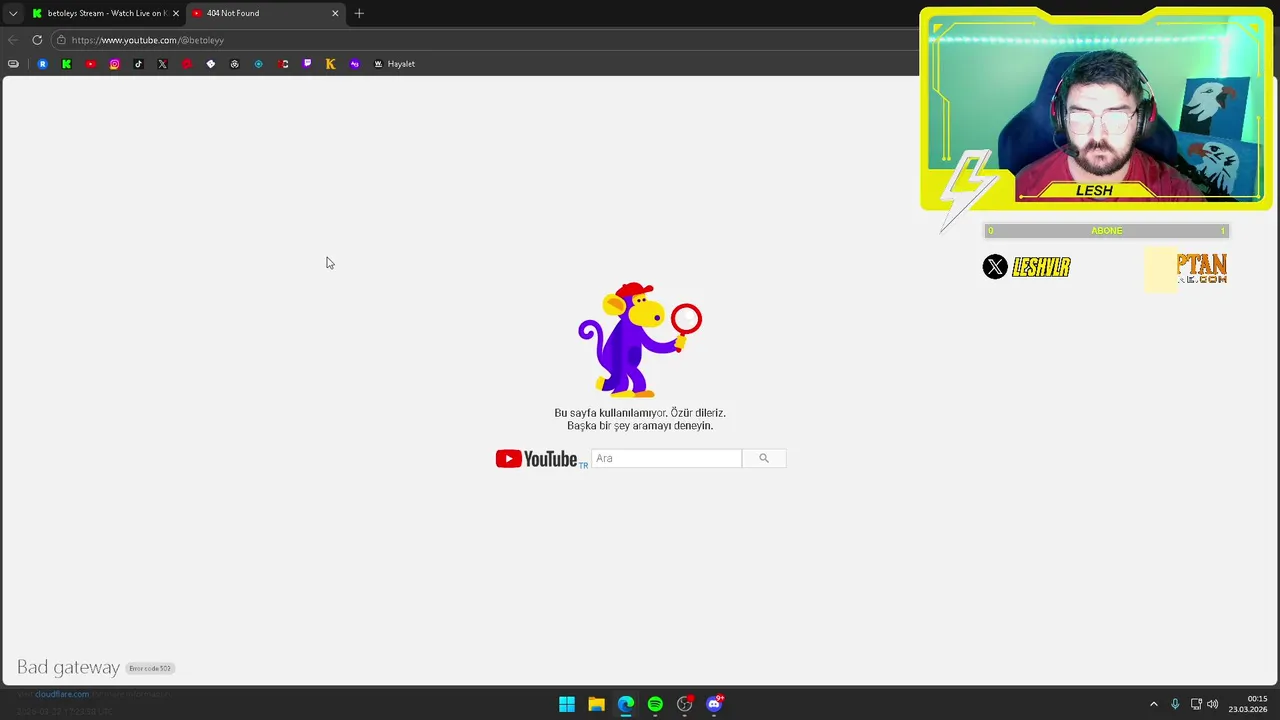Open Microsoft Edge in taskbar
1280x720 pixels.
pos(626,704)
